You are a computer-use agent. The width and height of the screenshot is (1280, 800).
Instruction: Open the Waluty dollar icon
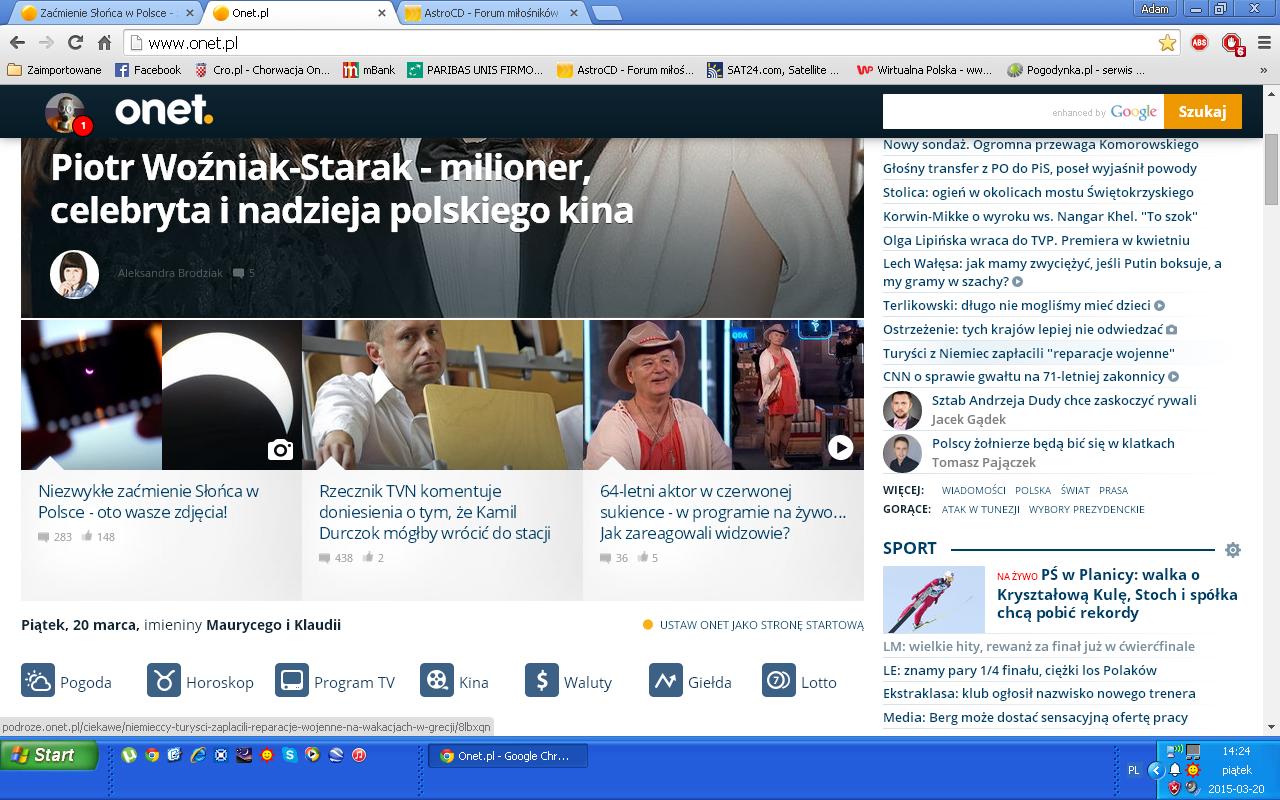542,681
